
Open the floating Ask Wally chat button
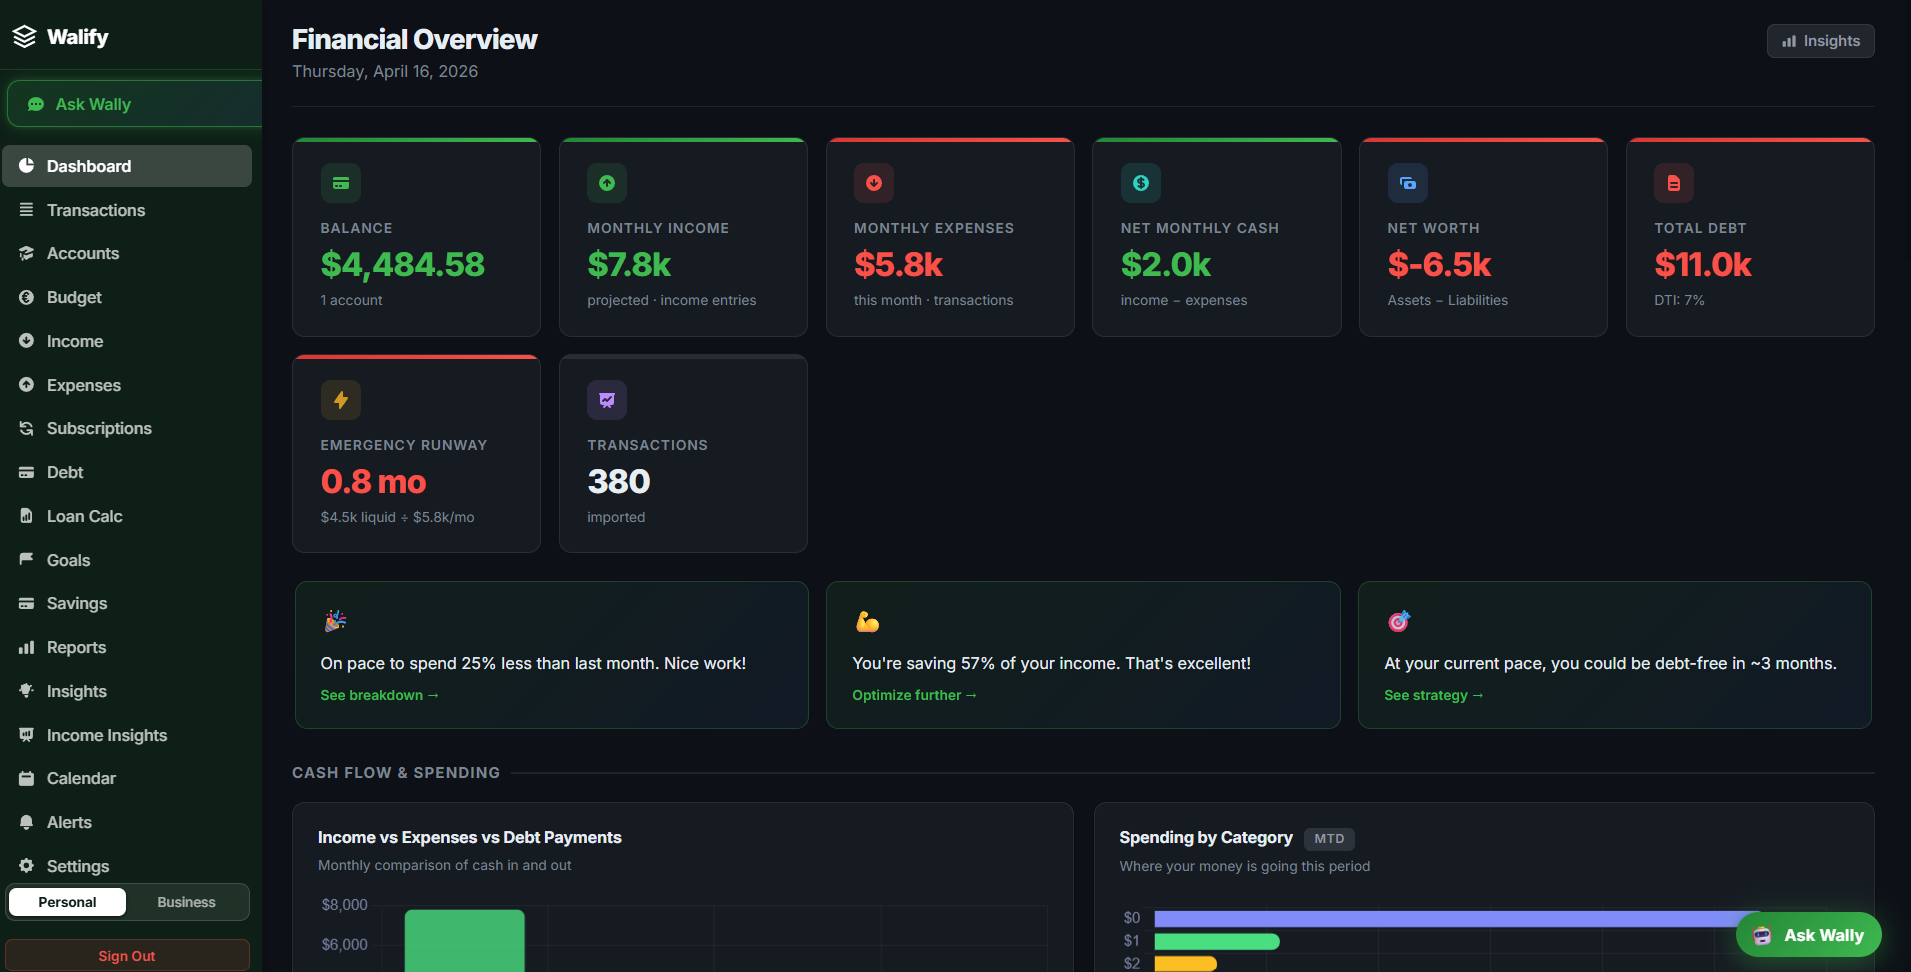[x=1808, y=935]
